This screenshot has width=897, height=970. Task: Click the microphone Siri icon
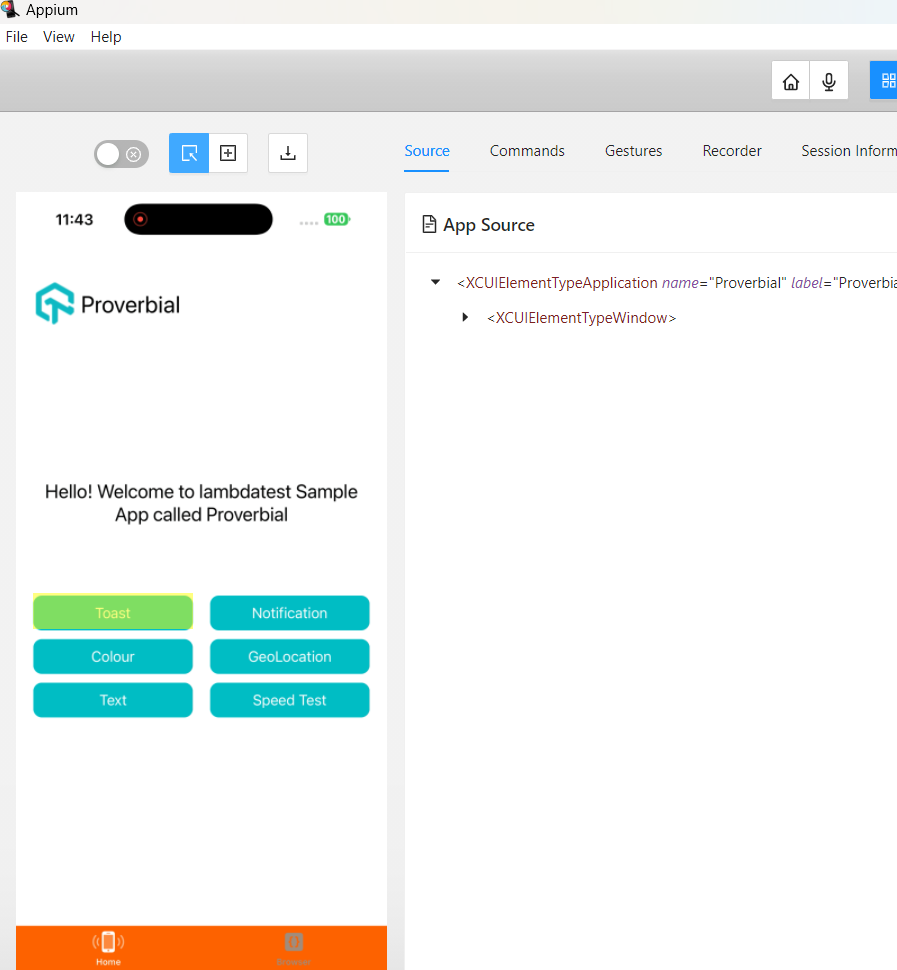click(x=829, y=81)
